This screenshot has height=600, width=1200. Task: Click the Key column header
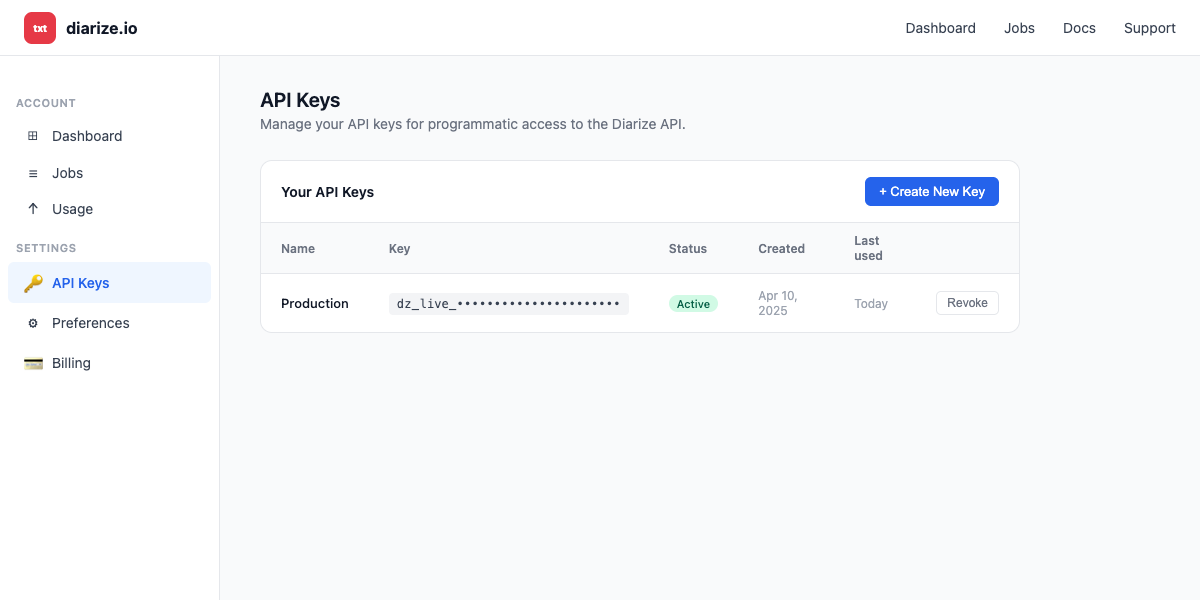[x=398, y=248]
